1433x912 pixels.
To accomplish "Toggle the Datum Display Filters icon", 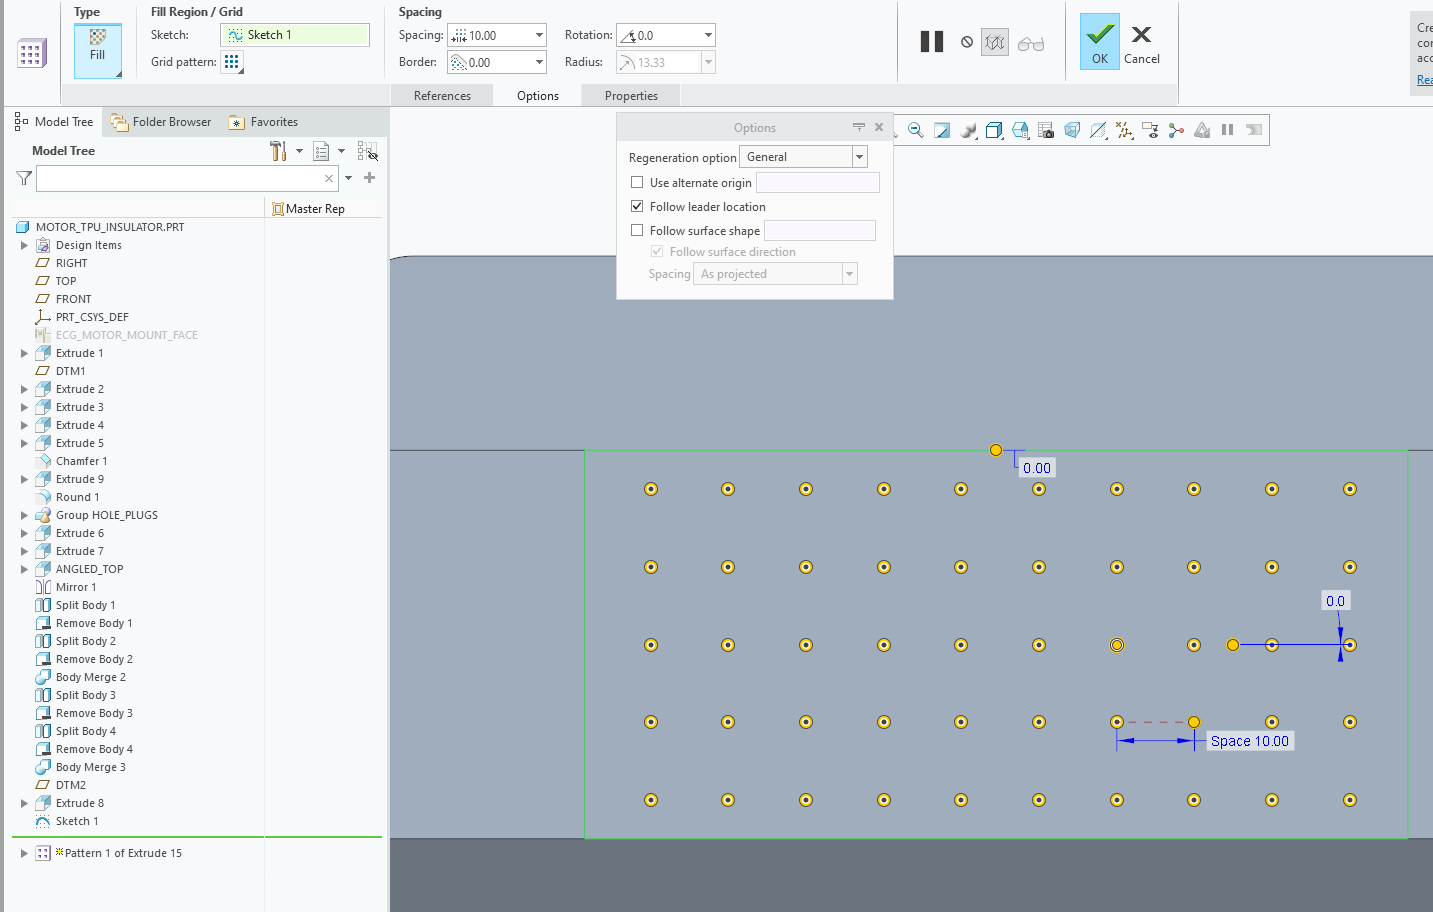I will pyautogui.click(x=1124, y=129).
